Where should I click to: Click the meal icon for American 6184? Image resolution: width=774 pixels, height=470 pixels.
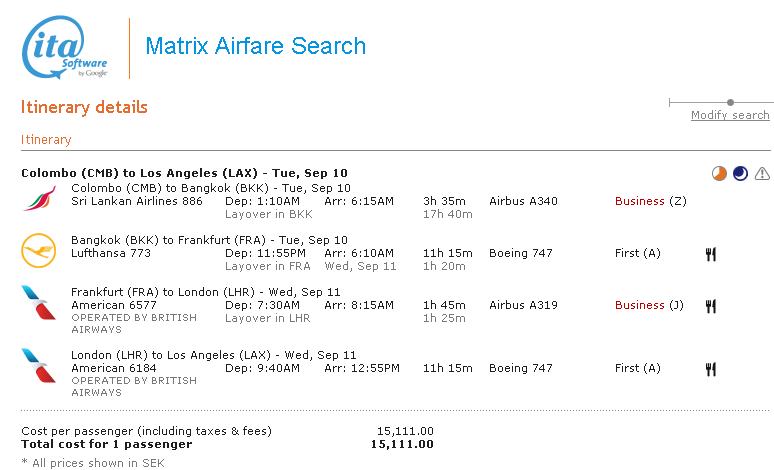click(711, 368)
